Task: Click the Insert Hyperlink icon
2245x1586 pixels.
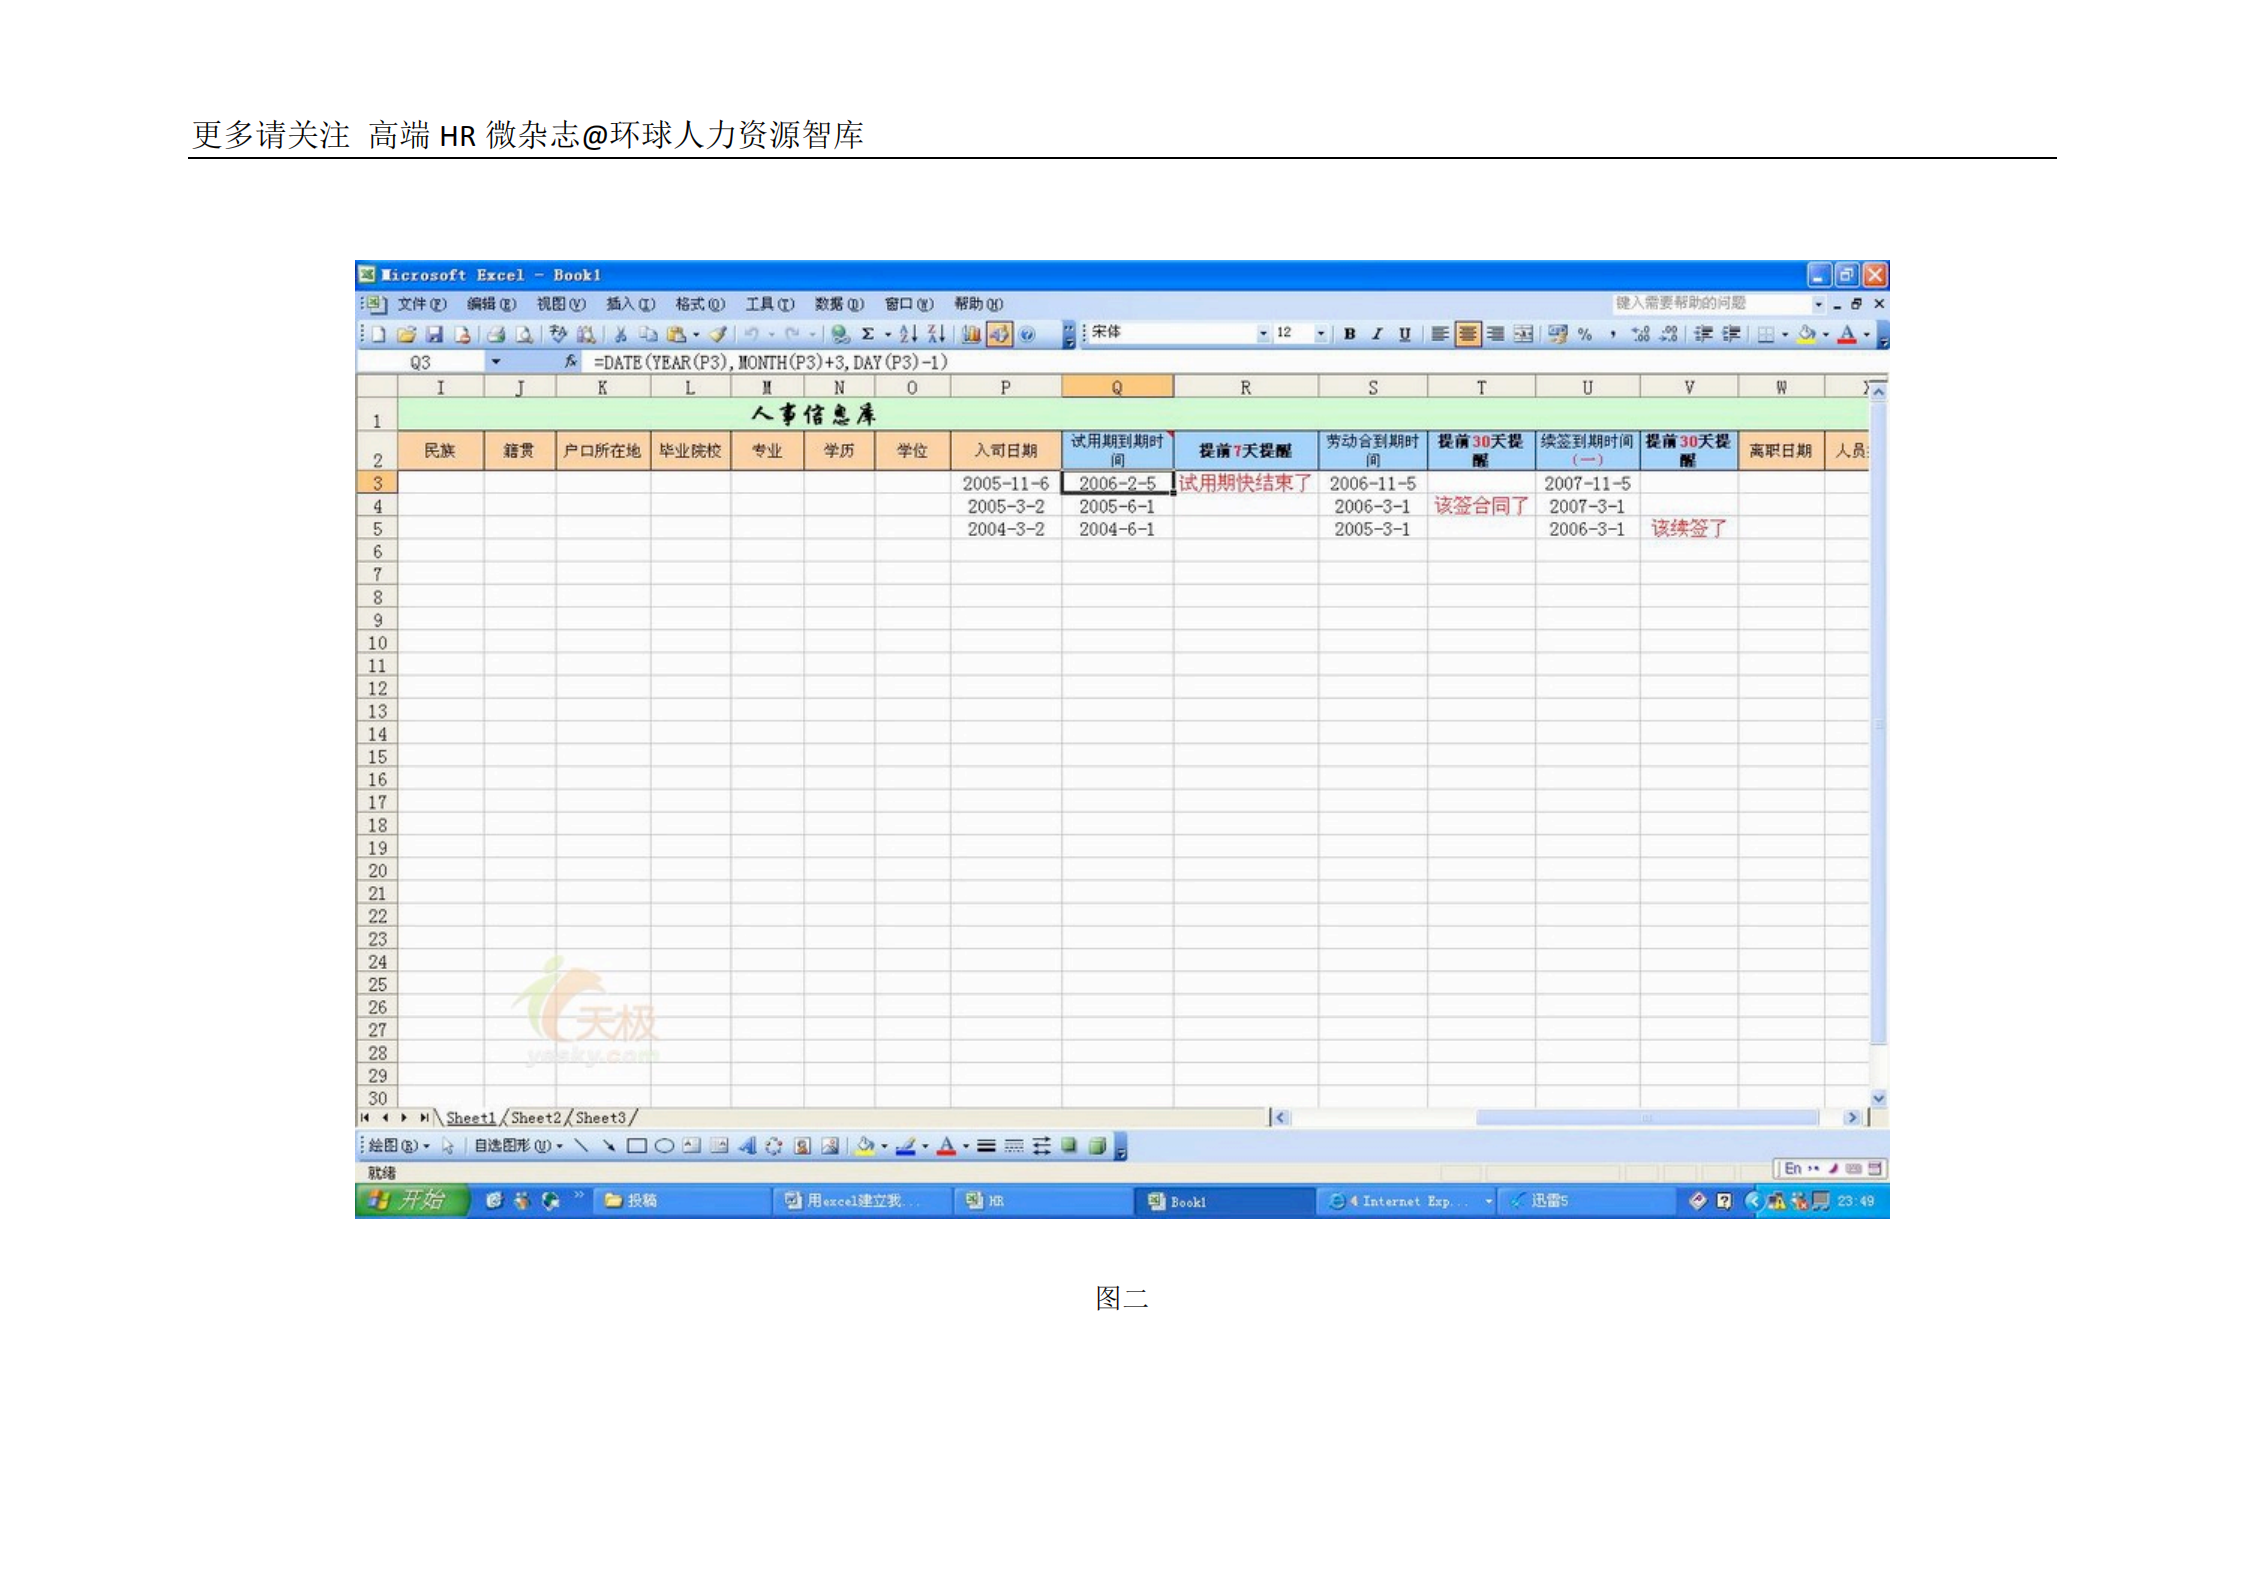Action: pyautogui.click(x=841, y=334)
